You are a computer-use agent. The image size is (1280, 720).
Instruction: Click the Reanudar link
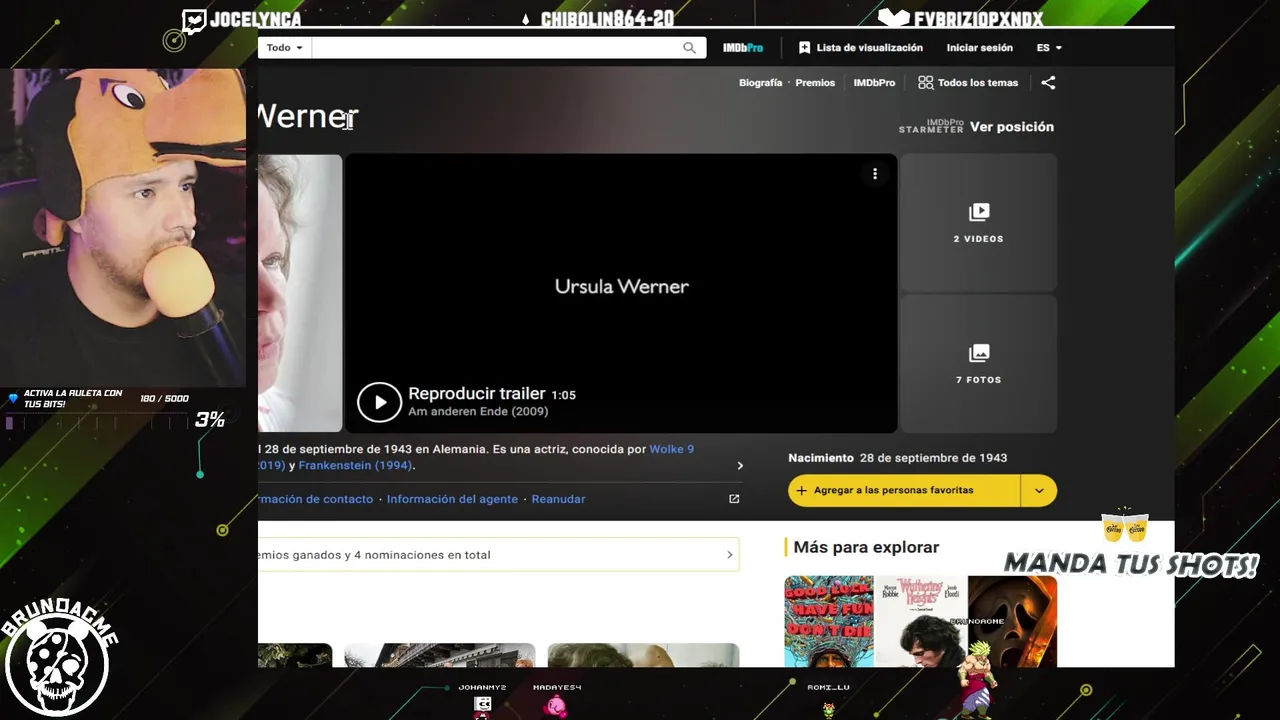coord(559,499)
